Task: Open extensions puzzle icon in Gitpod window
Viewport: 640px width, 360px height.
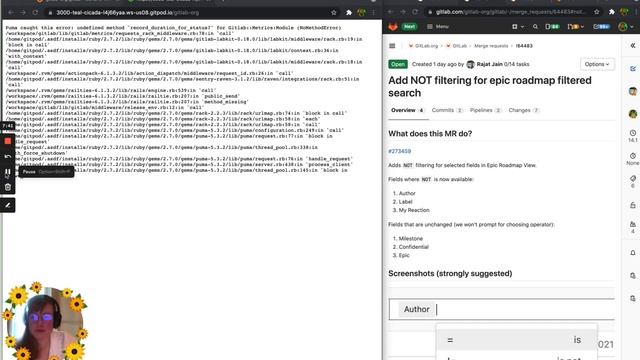Action: coord(349,13)
